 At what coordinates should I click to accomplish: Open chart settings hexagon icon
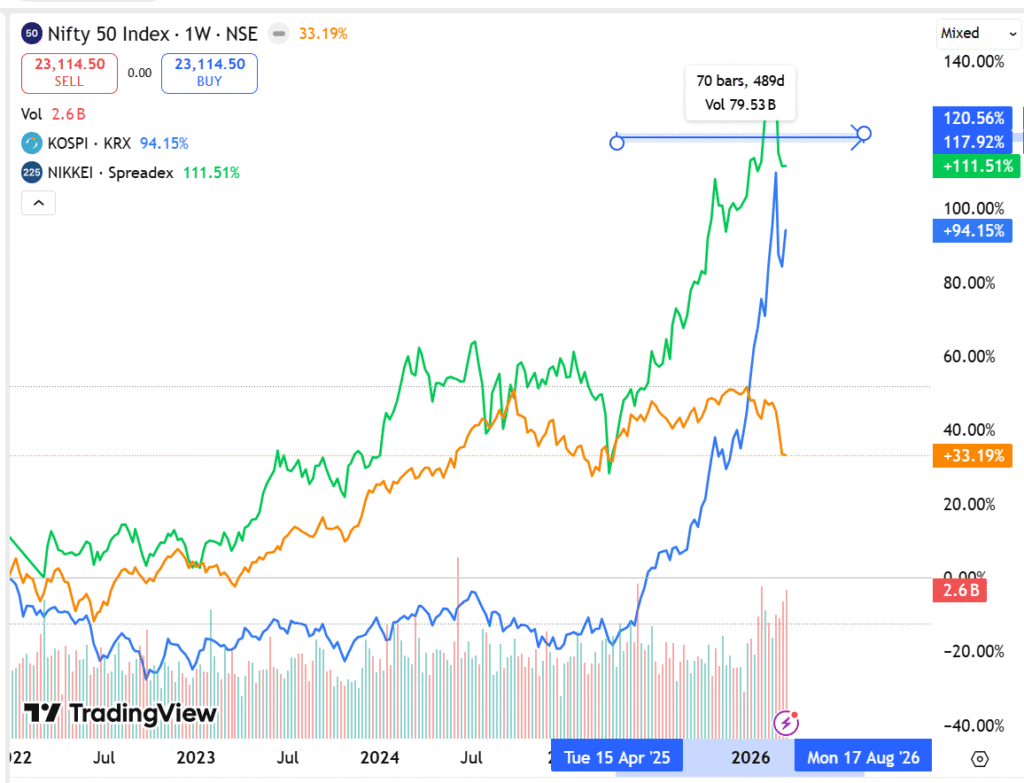(980, 758)
